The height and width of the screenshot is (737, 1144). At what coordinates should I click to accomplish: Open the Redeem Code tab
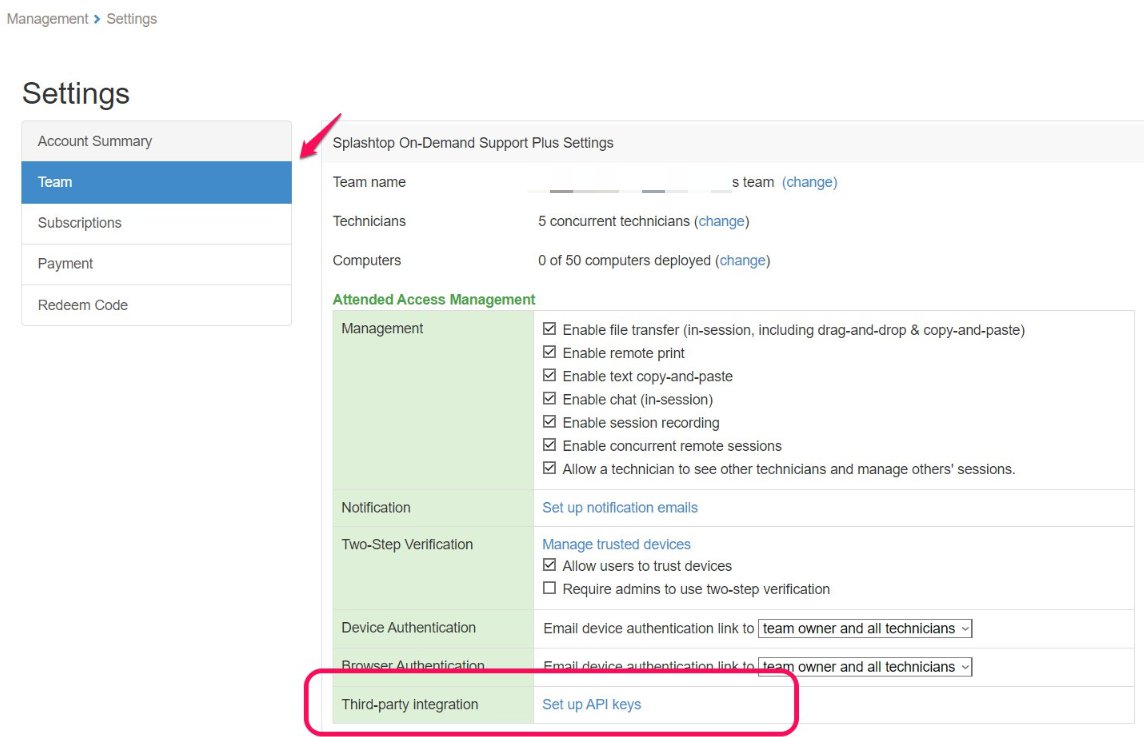click(157, 305)
